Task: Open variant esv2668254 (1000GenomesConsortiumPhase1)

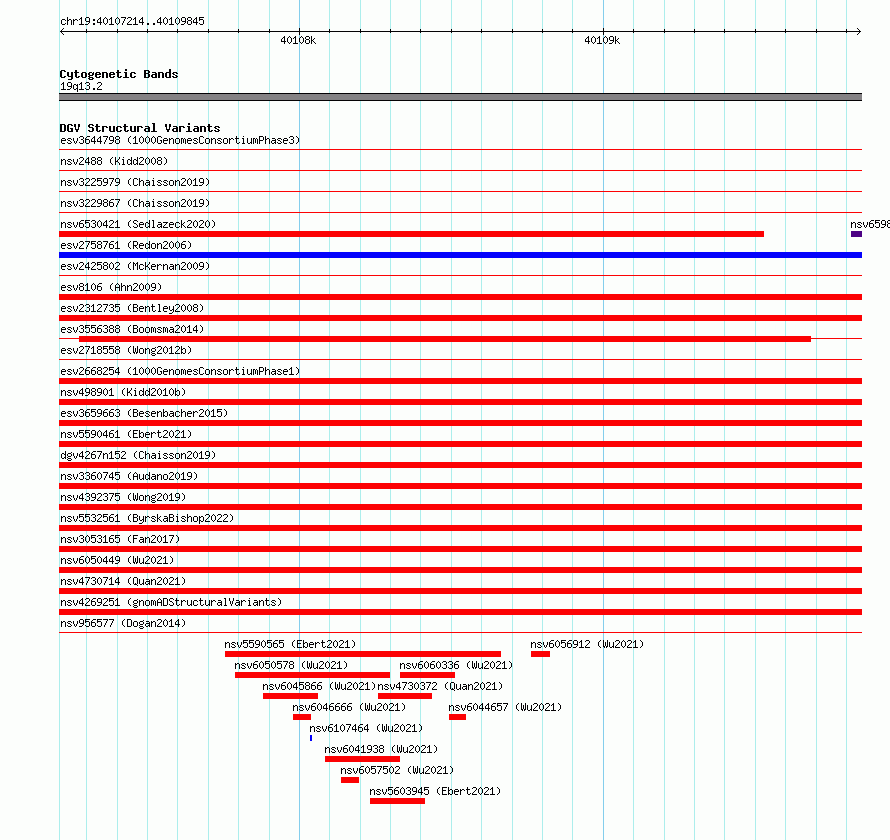Action: point(180,371)
